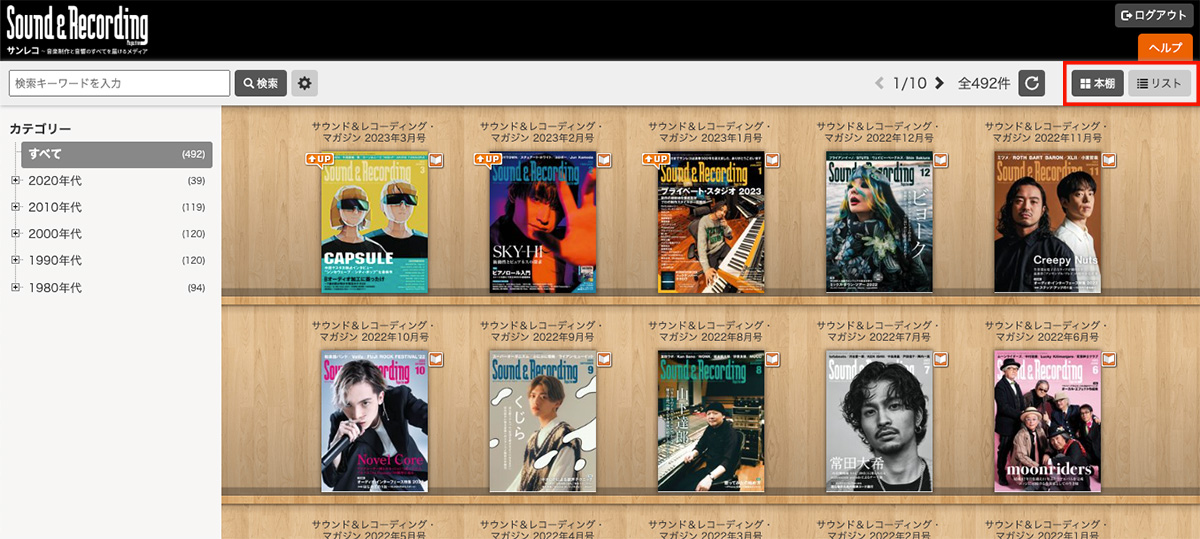The image size is (1200, 539).
Task: Expand the 2010年代 category
Action: [x=15, y=207]
